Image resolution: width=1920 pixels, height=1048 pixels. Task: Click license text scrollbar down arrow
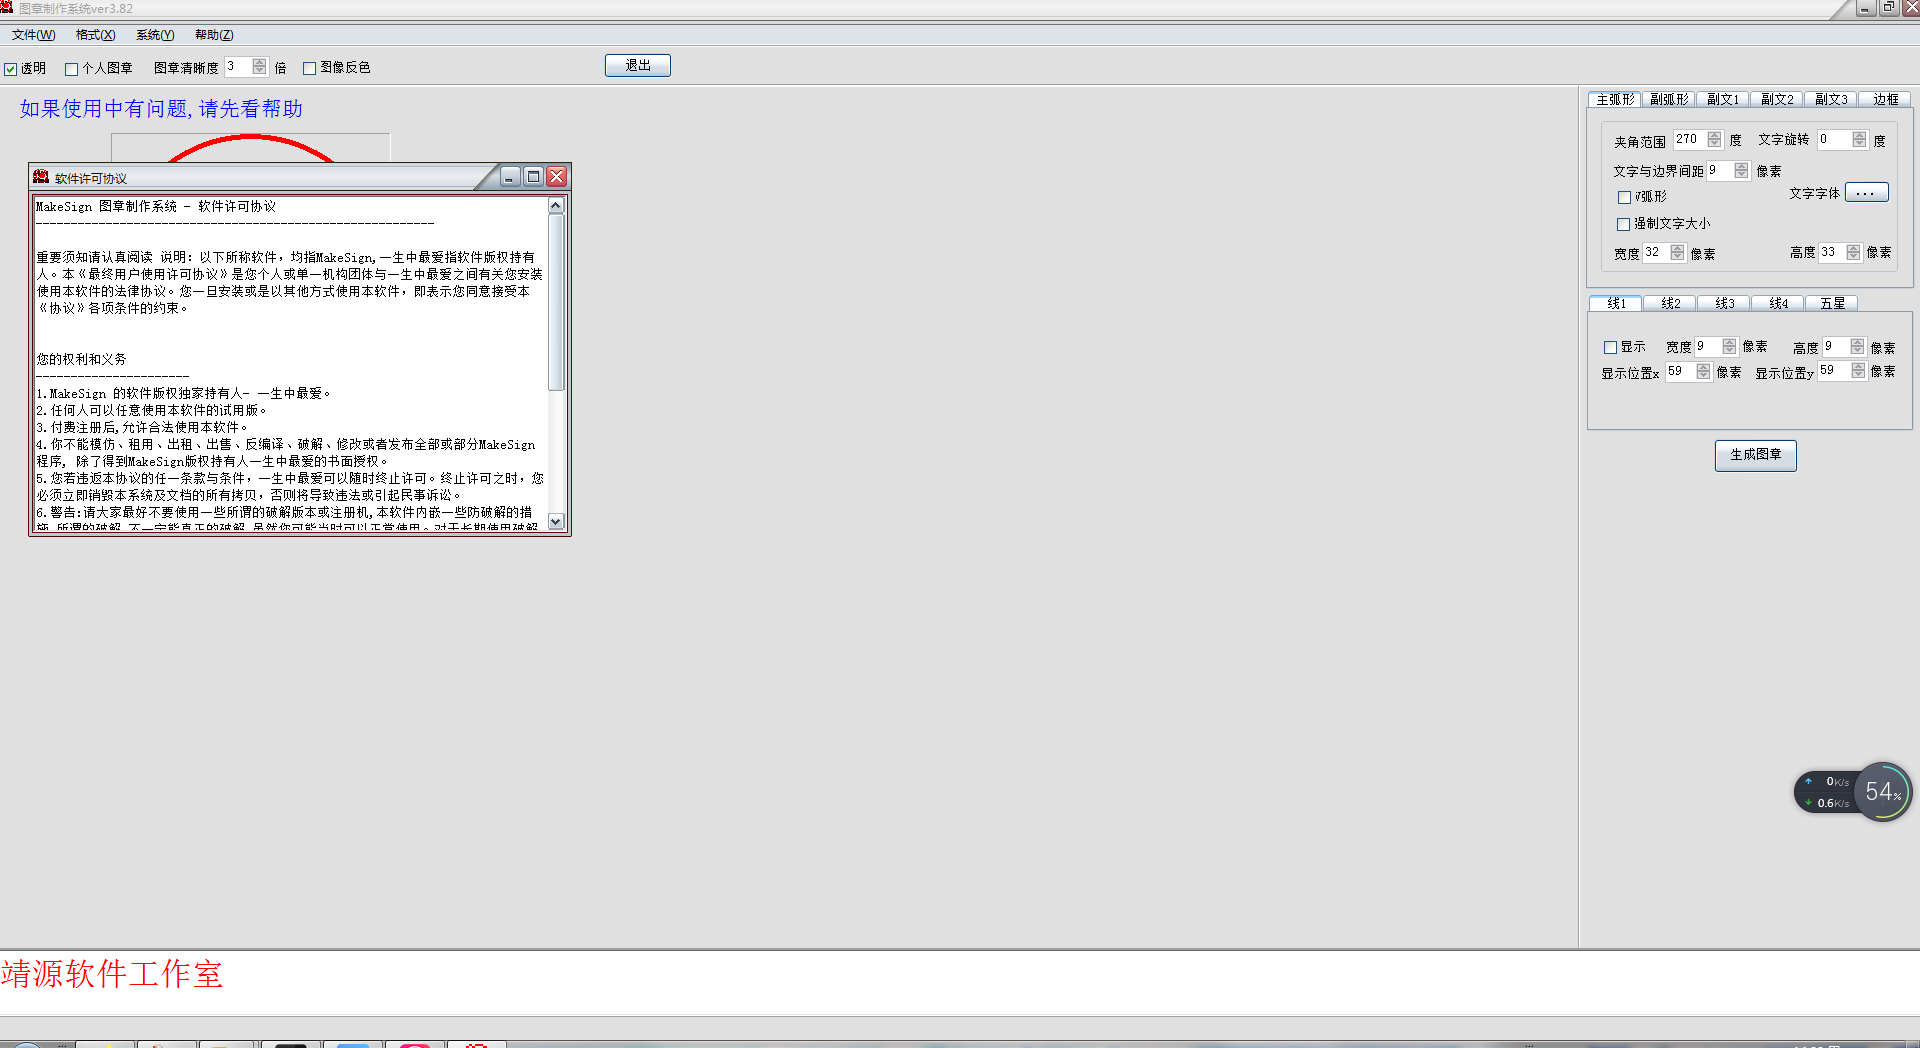(x=556, y=522)
